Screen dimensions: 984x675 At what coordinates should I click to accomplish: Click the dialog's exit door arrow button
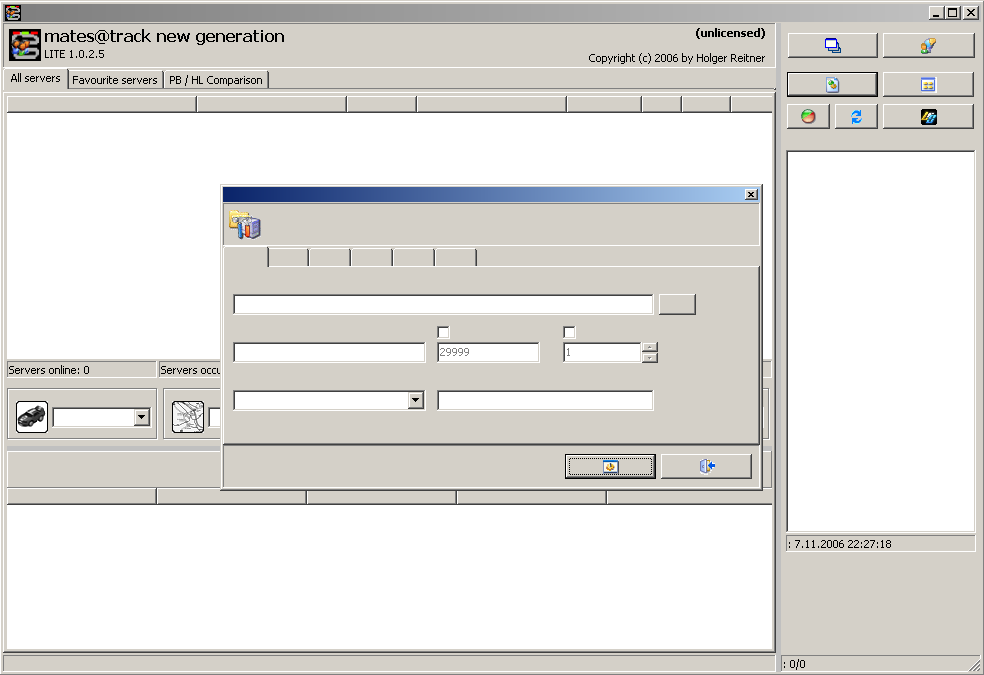(706, 466)
